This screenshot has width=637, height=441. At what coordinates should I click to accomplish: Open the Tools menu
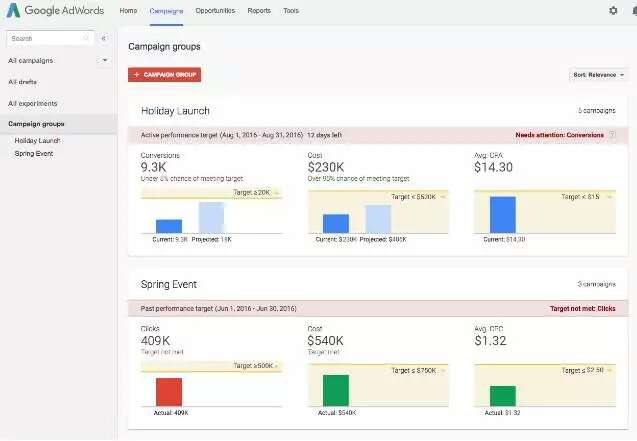[290, 10]
